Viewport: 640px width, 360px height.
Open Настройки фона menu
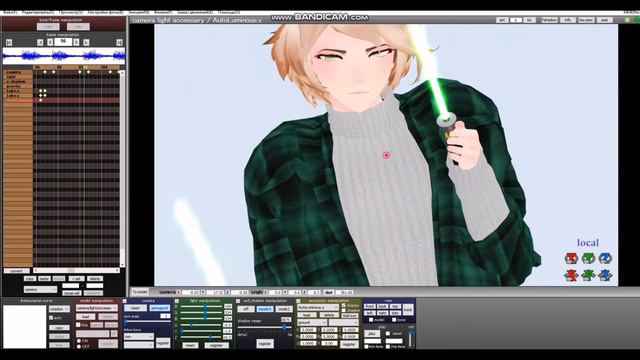point(105,13)
